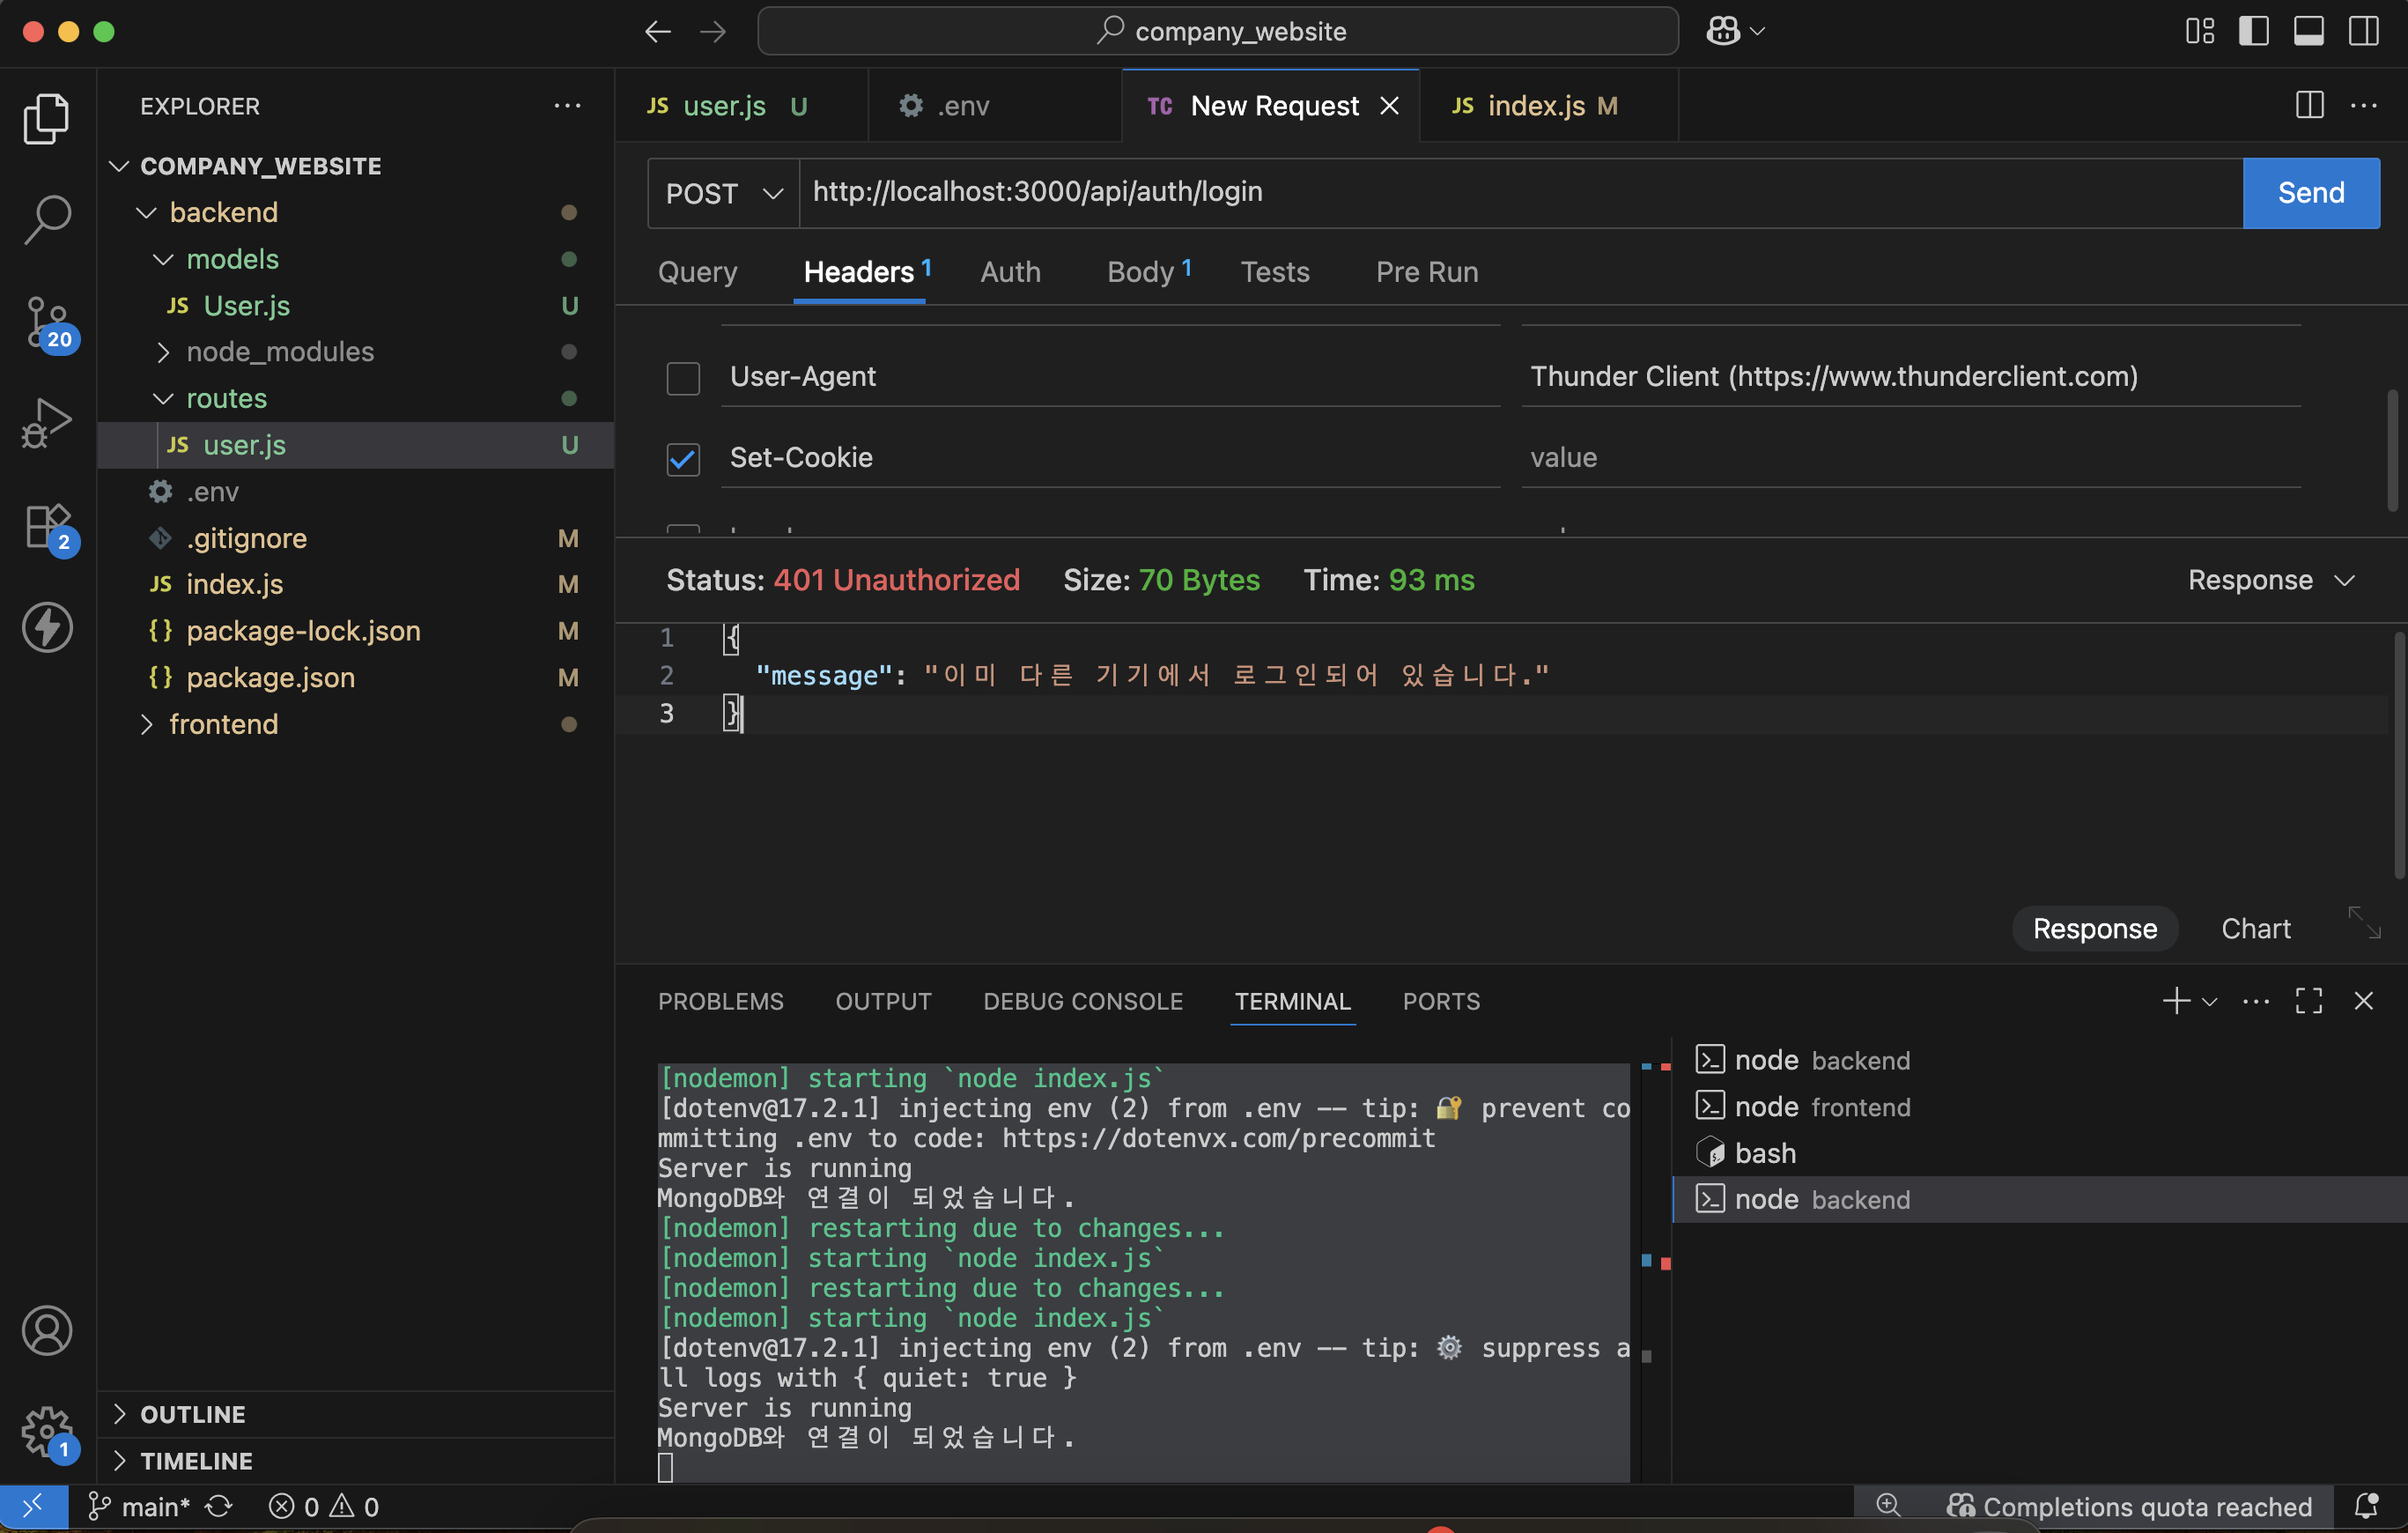Switch to the PROBLEMS panel tab
Image resolution: width=2408 pixels, height=1533 pixels.
click(720, 1001)
